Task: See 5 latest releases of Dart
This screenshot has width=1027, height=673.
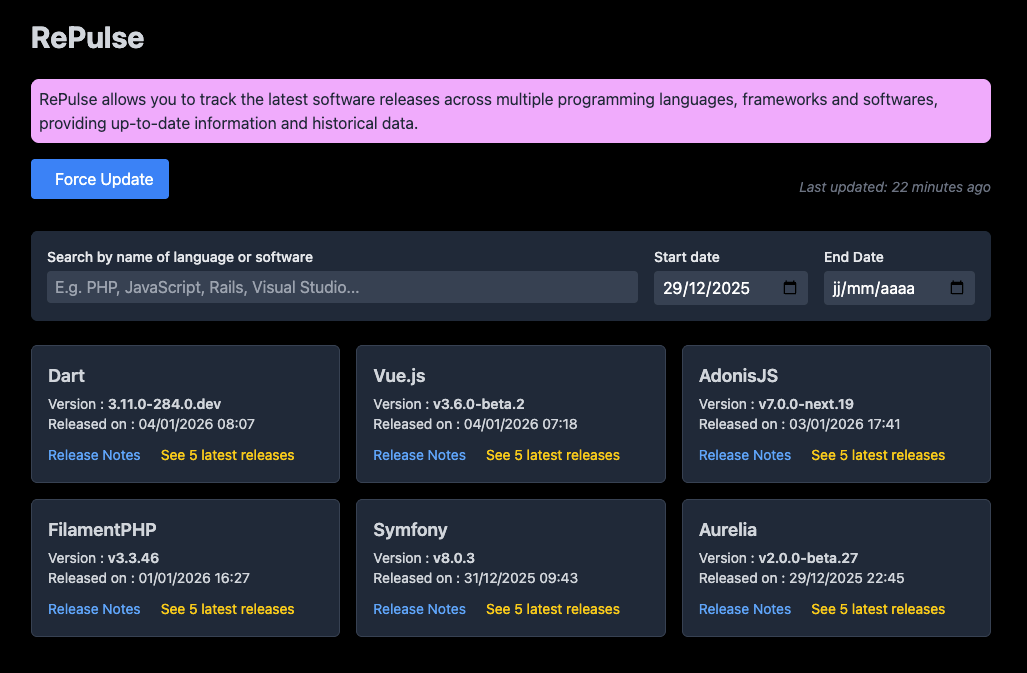Action: 227,455
